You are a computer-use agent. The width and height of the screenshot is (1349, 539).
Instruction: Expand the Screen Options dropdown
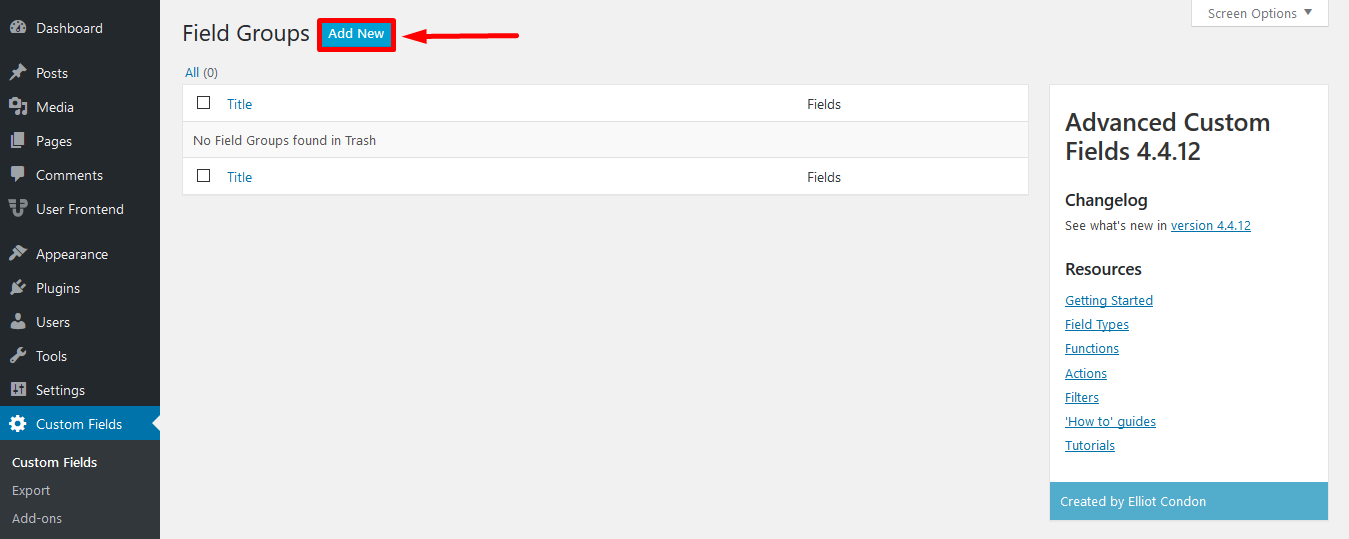coord(1259,14)
